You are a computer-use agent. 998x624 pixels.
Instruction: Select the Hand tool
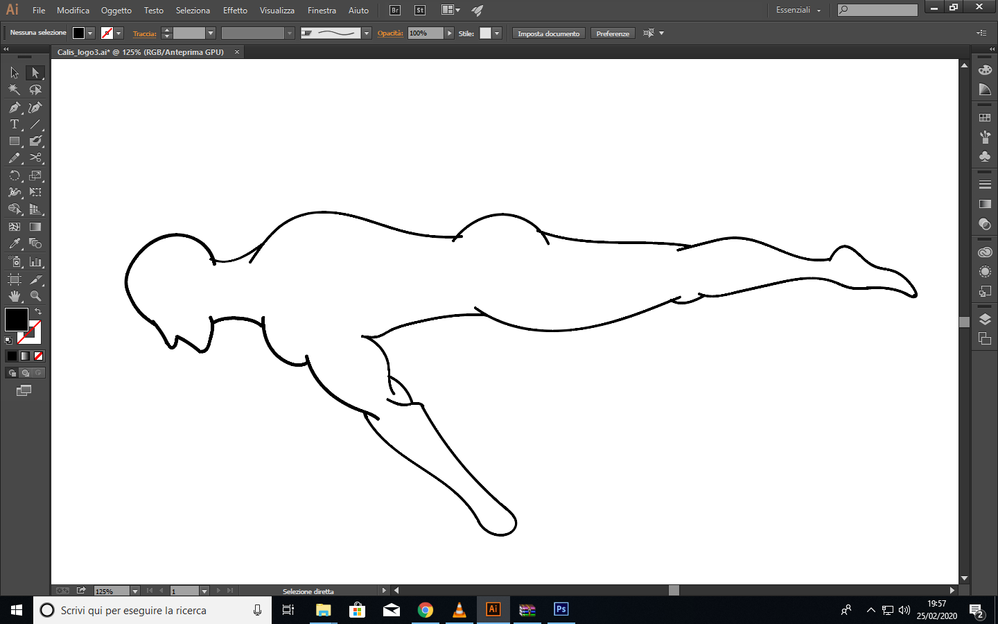(x=14, y=296)
